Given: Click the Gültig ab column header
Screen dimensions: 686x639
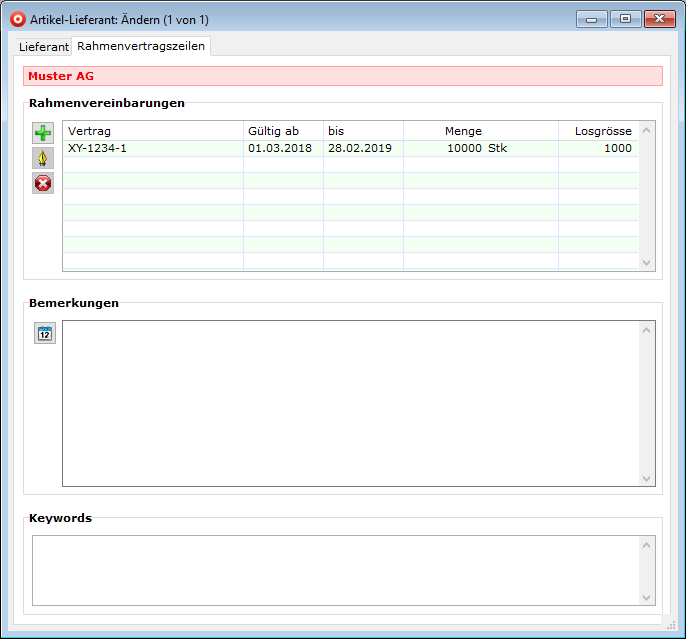Looking at the screenshot, I should [x=282, y=131].
